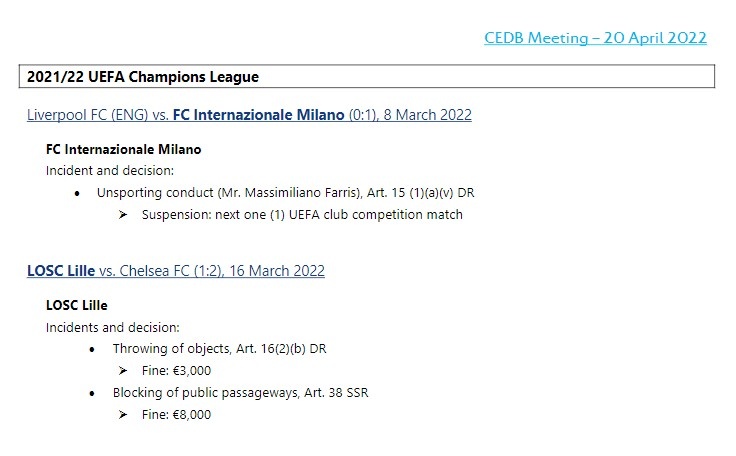Screen dimensions: 736x456
Task: Click the arrow marker before Fine: €3,000
Action: (x=123, y=371)
